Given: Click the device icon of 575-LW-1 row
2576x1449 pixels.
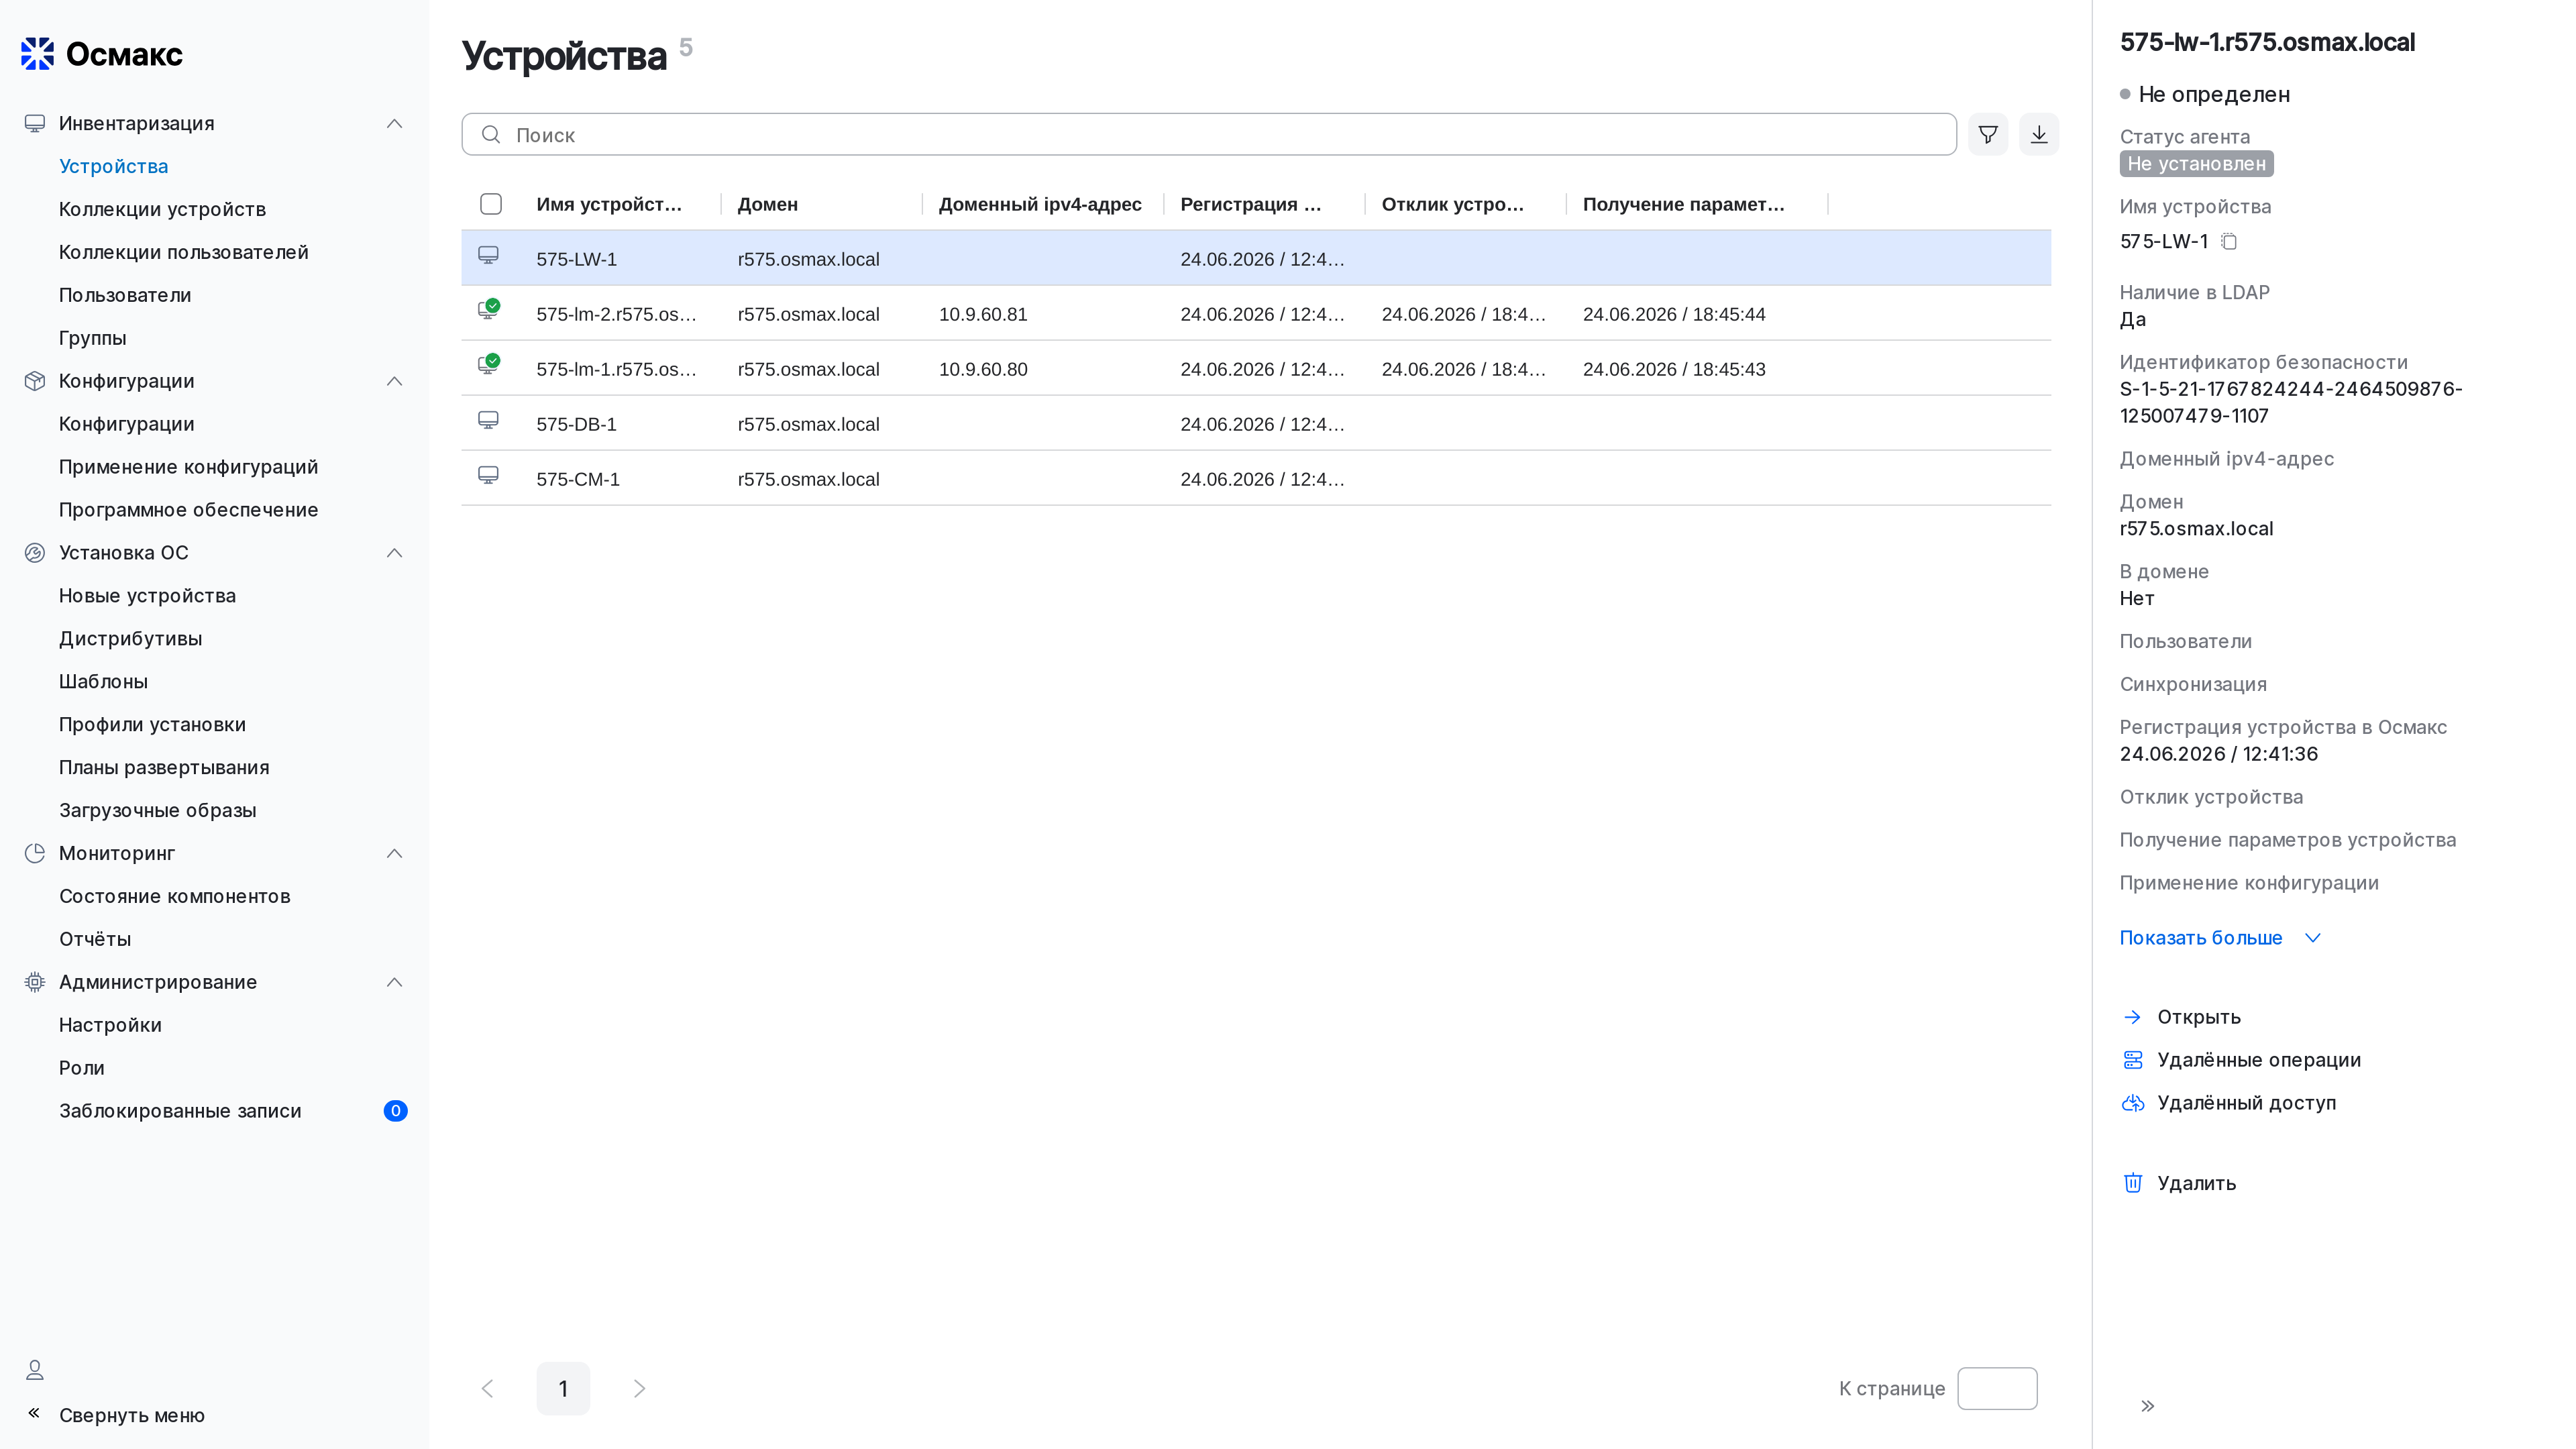Looking at the screenshot, I should coord(488,256).
